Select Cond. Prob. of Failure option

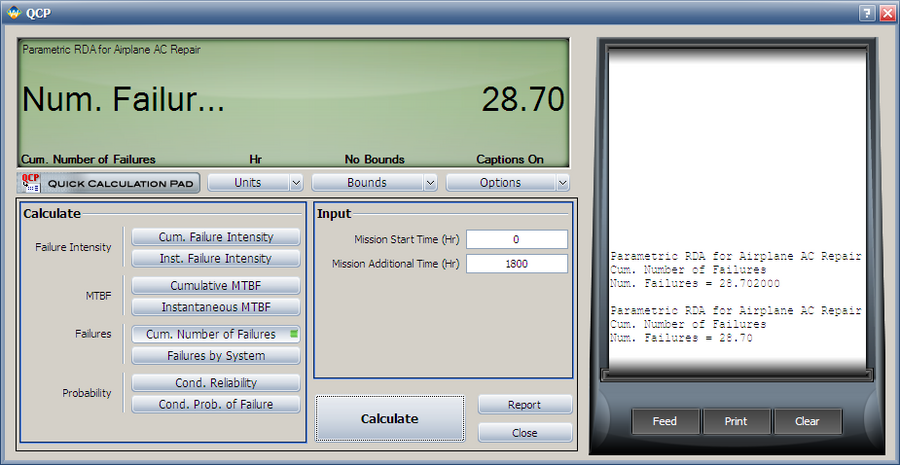coord(216,404)
